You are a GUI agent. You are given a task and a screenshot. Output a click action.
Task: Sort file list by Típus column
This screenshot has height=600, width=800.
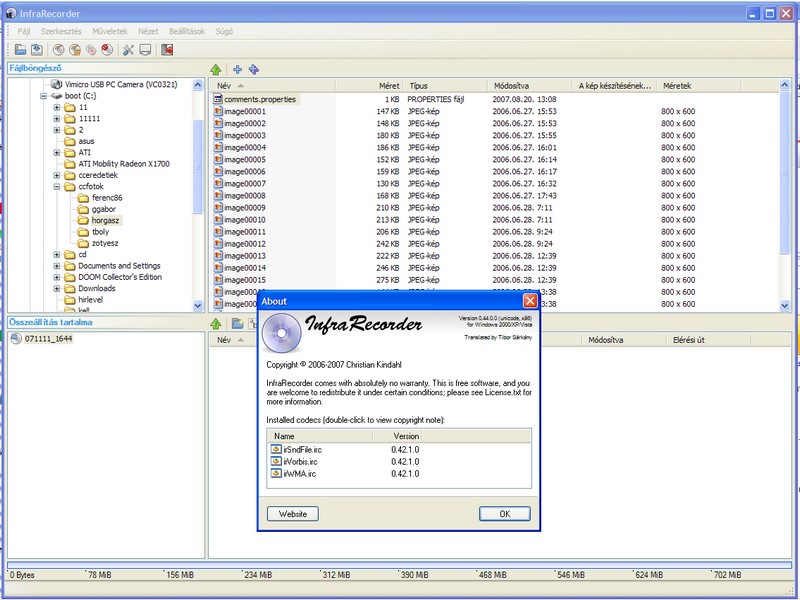pyautogui.click(x=445, y=86)
